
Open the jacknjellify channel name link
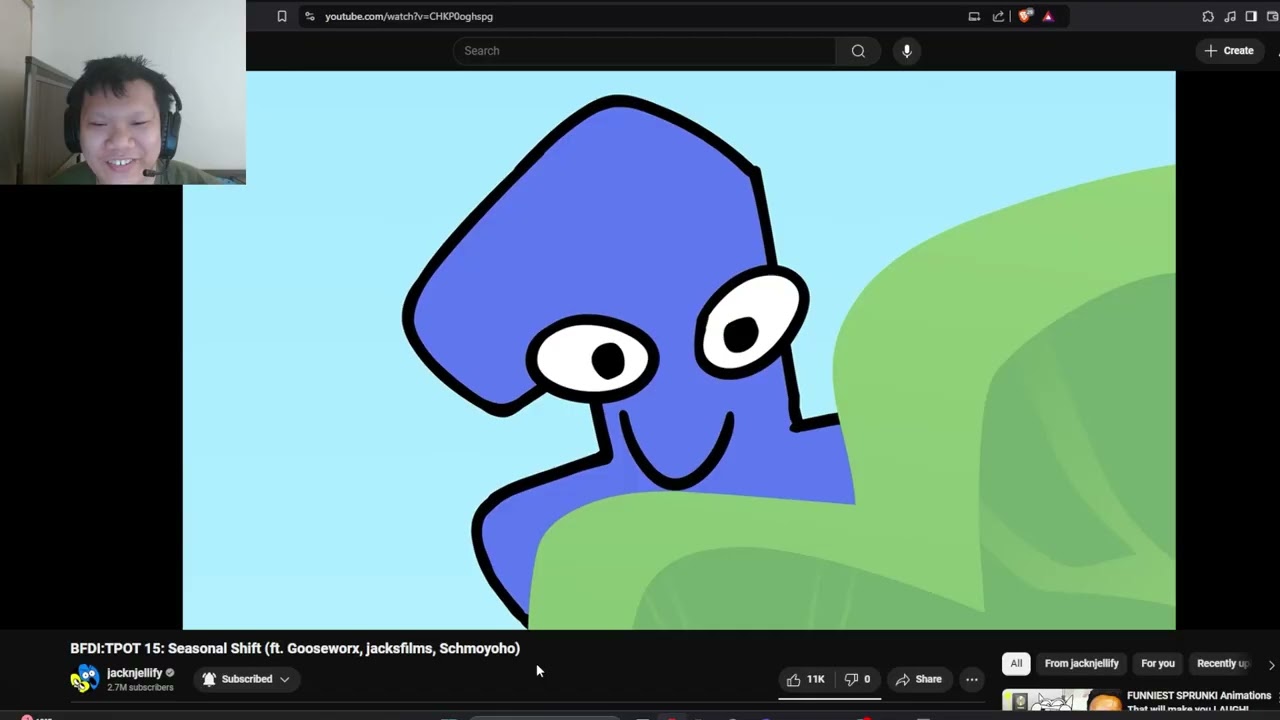tap(134, 673)
